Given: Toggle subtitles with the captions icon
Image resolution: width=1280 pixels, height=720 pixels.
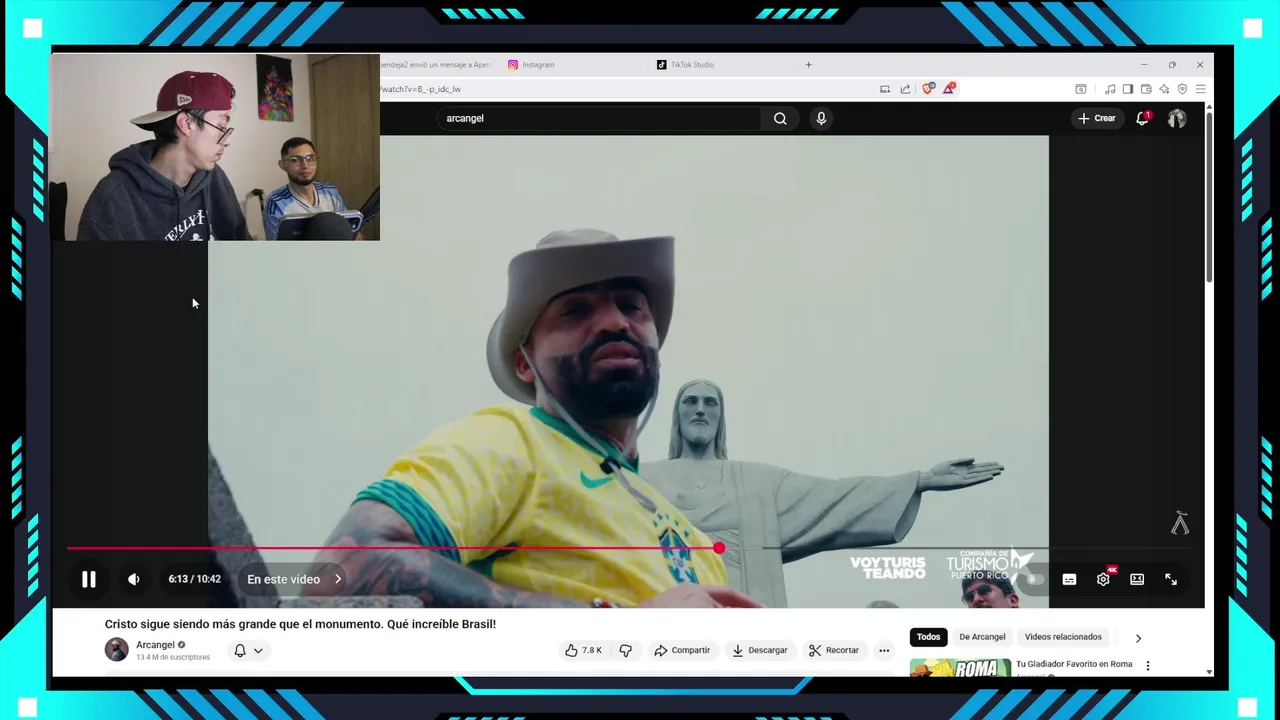Looking at the screenshot, I should (x=1069, y=579).
